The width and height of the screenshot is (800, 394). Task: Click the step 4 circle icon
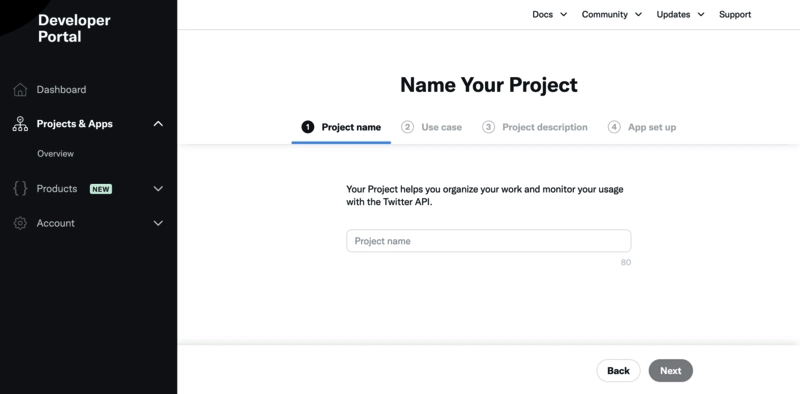coord(614,127)
